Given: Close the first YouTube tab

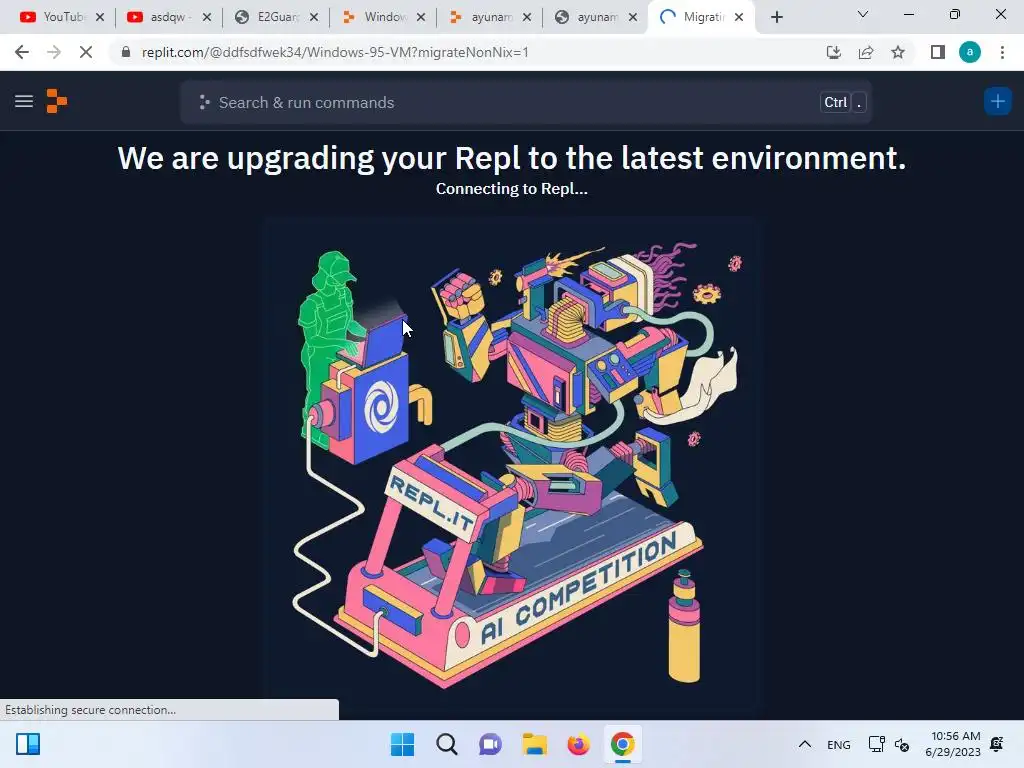Looking at the screenshot, I should click(100, 17).
